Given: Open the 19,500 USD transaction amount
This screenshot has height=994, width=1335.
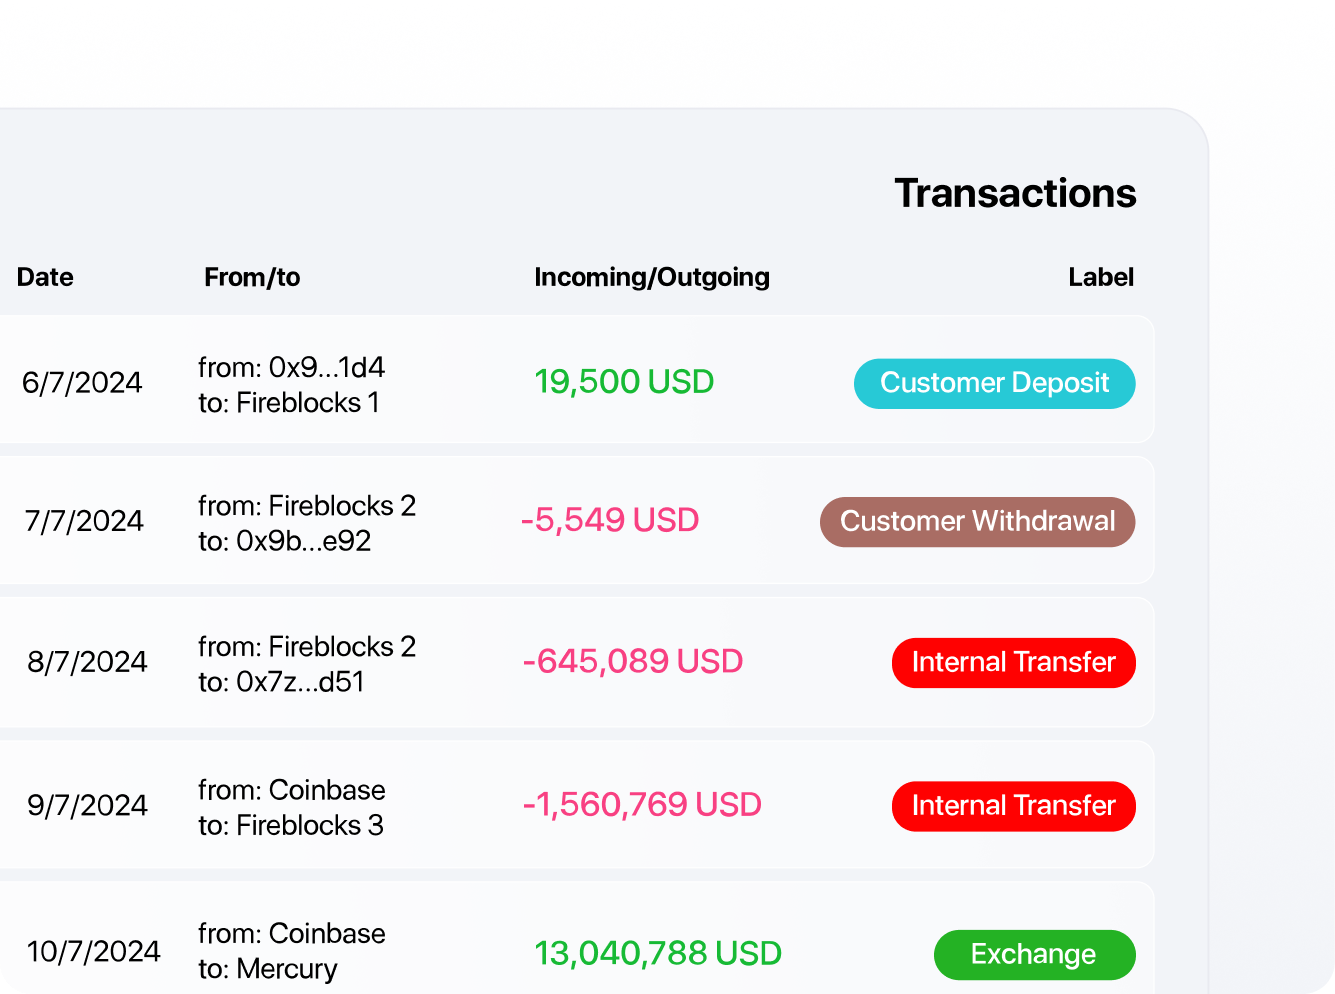Looking at the screenshot, I should [624, 382].
